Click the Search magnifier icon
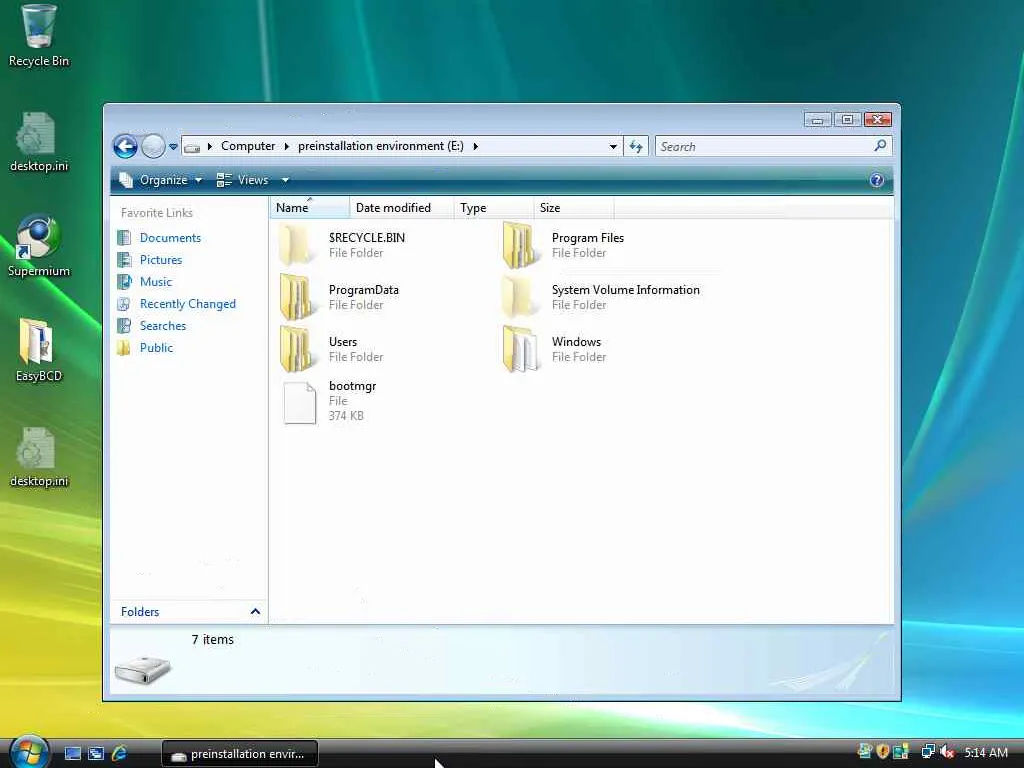 click(x=880, y=146)
